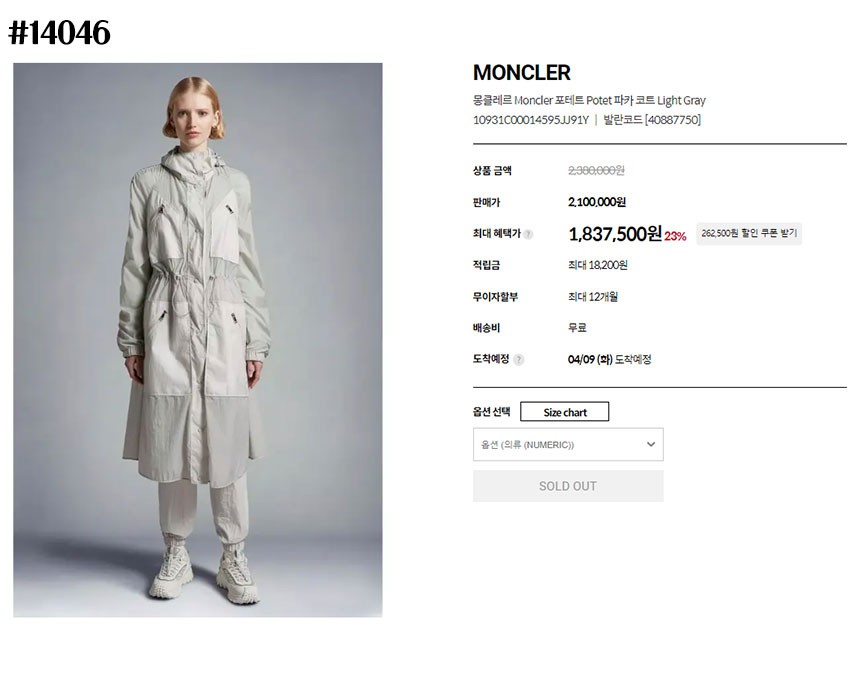
Task: Click the question mark next to 도착예정
Action: point(519,359)
